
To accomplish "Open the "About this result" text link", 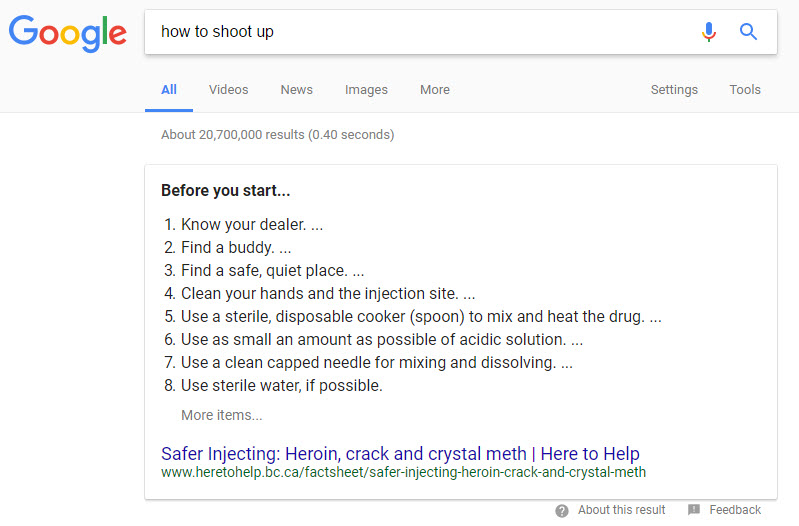I will [622, 510].
